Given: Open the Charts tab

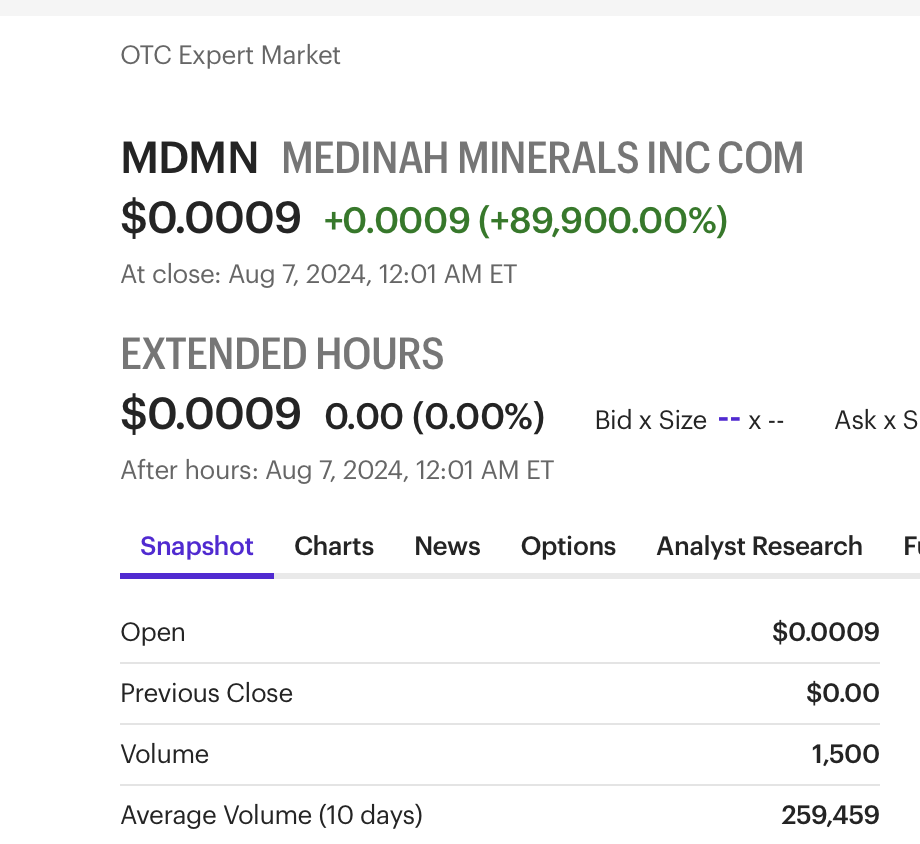Looking at the screenshot, I should [334, 547].
